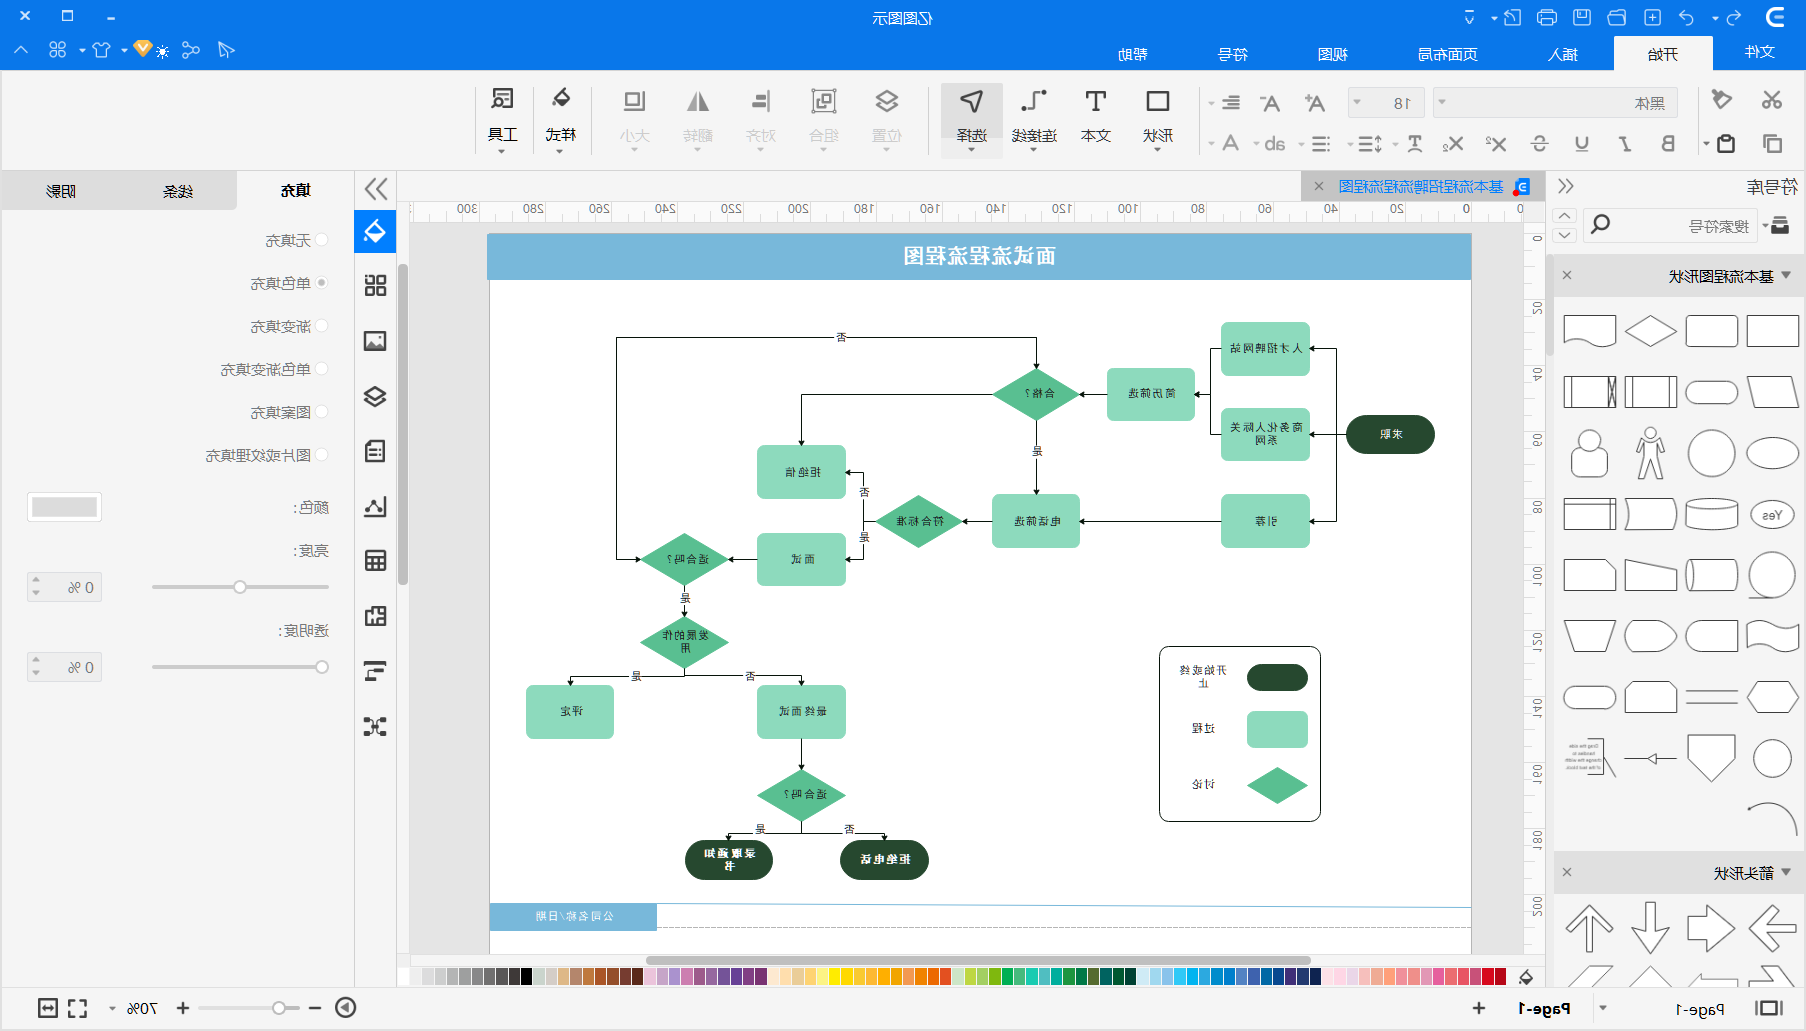Open the font size 18 dropdown
The width and height of the screenshot is (1806, 1031).
[x=1357, y=102]
